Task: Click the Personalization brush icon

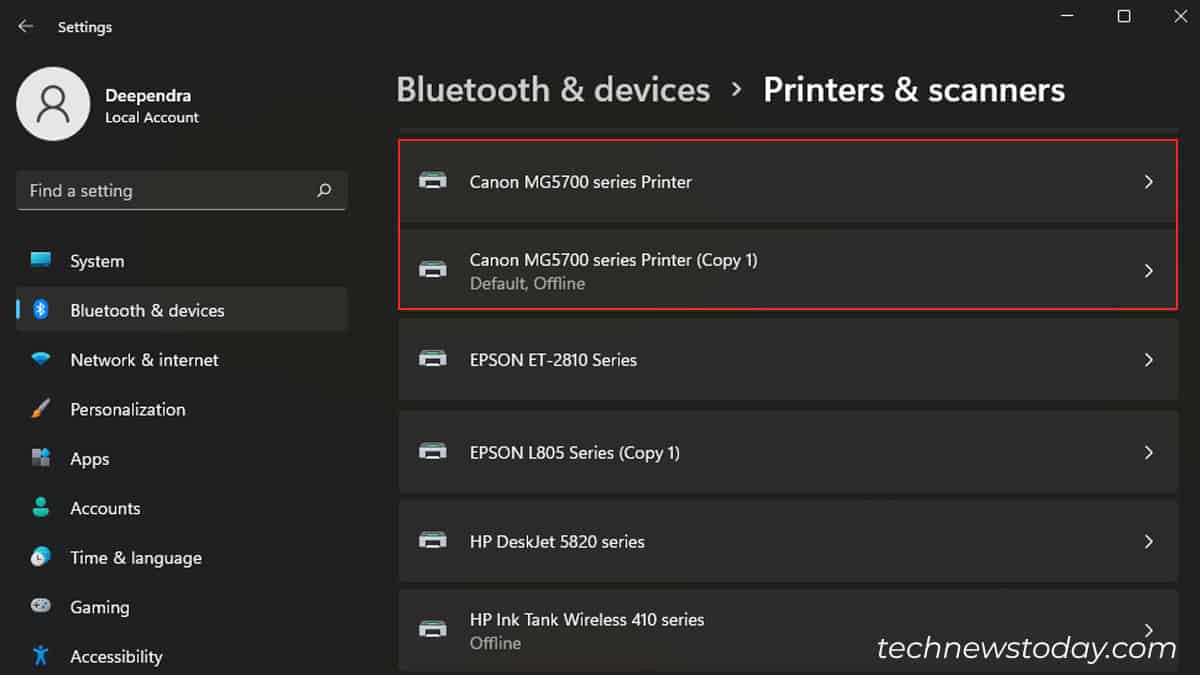Action: (41, 409)
